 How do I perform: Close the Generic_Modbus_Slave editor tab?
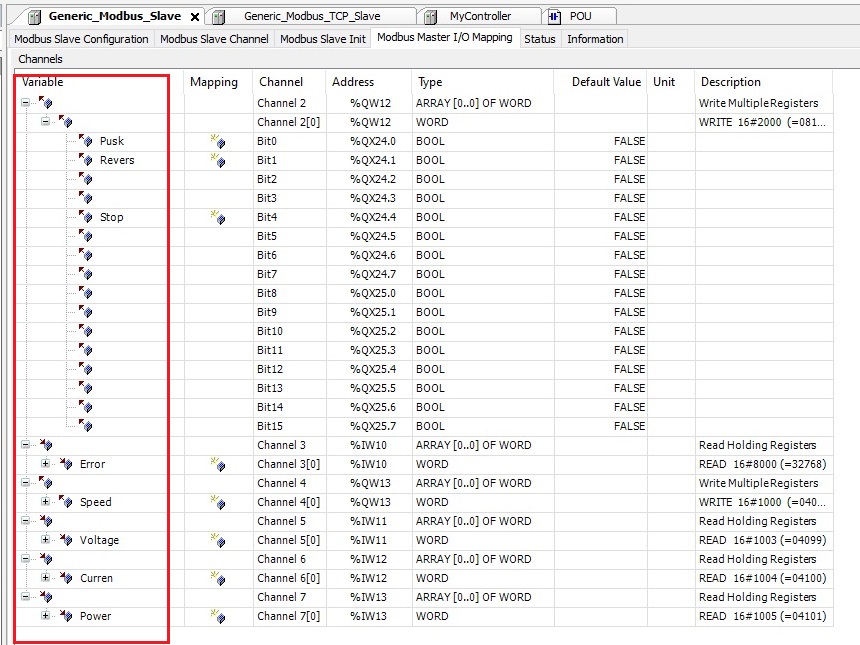tap(195, 16)
